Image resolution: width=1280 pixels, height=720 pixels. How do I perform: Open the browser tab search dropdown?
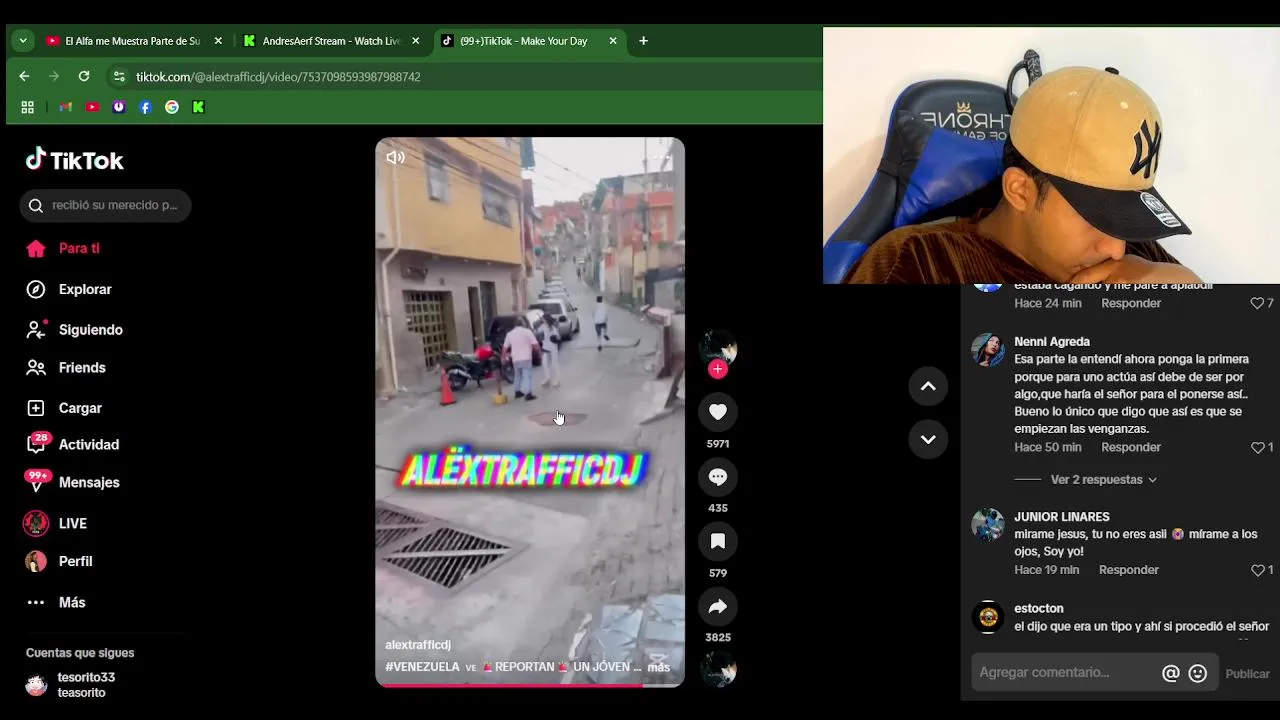[x=23, y=41]
